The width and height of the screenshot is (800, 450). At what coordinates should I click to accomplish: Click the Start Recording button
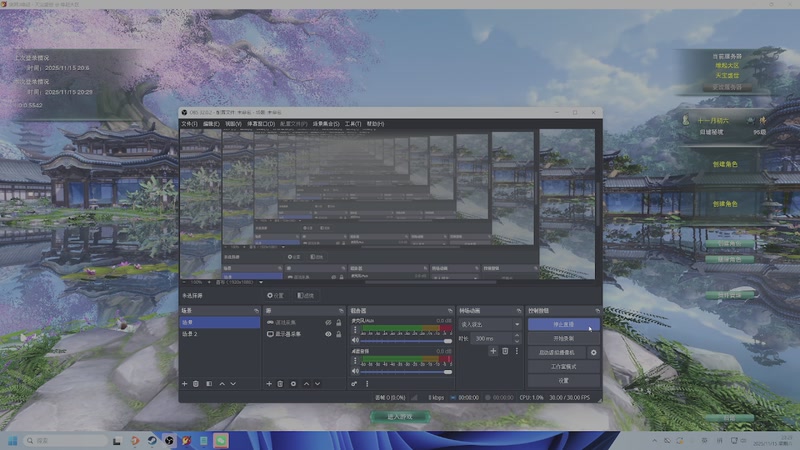[x=564, y=338]
